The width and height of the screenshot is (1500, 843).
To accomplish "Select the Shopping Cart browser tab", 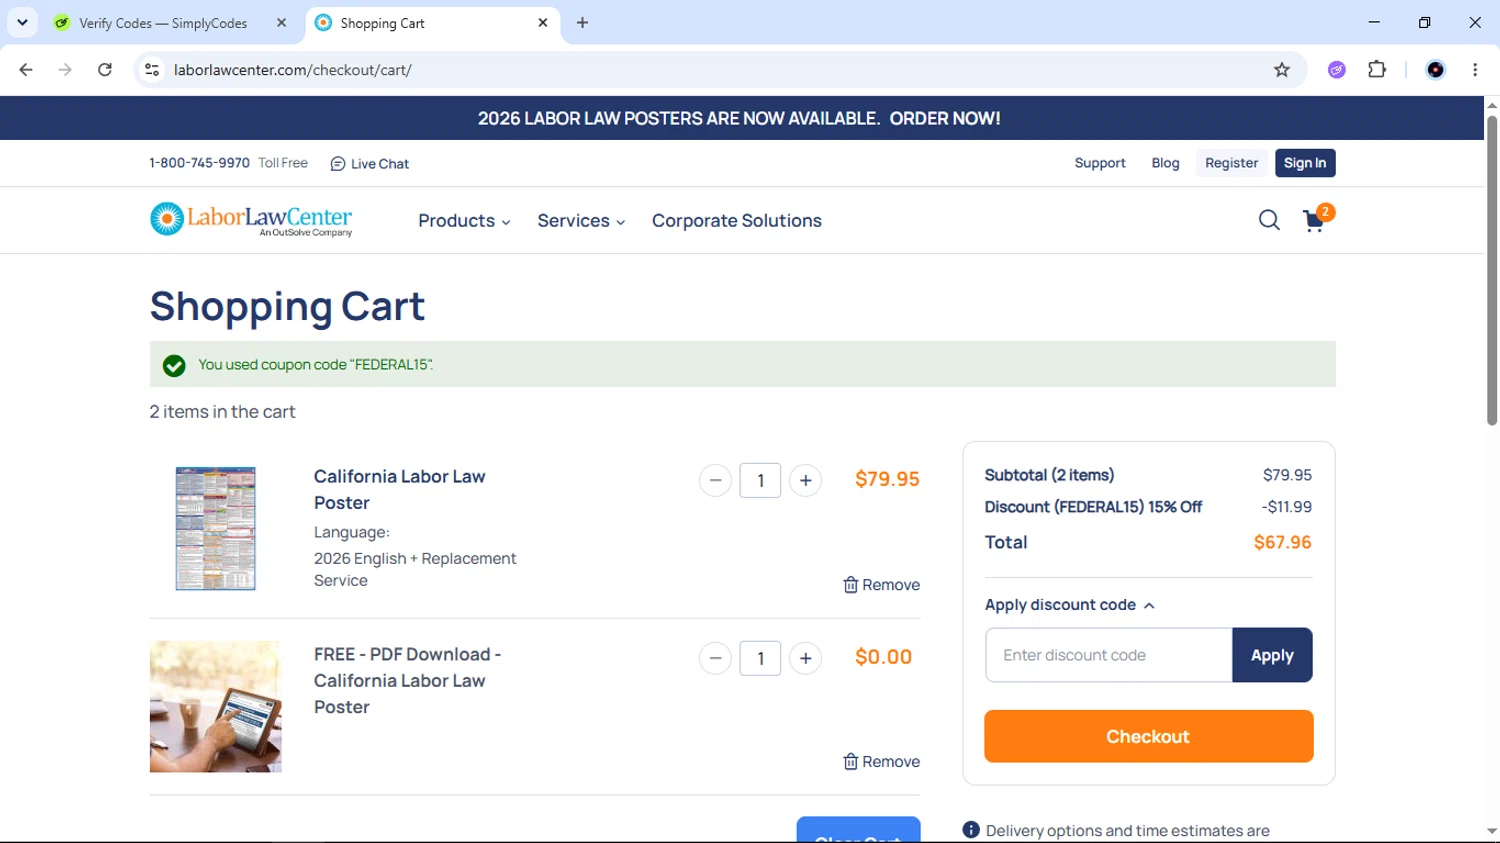I will [x=432, y=23].
